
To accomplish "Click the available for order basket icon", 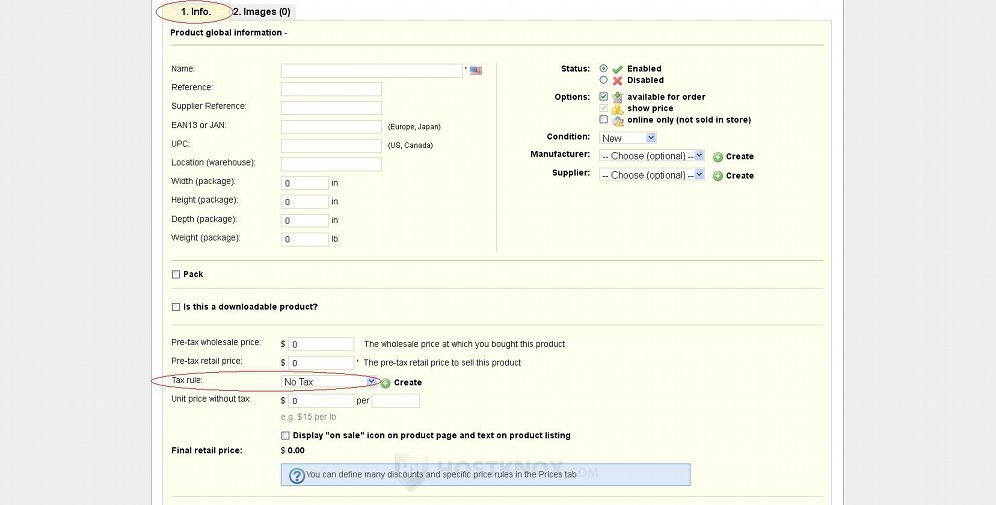I will click(617, 97).
